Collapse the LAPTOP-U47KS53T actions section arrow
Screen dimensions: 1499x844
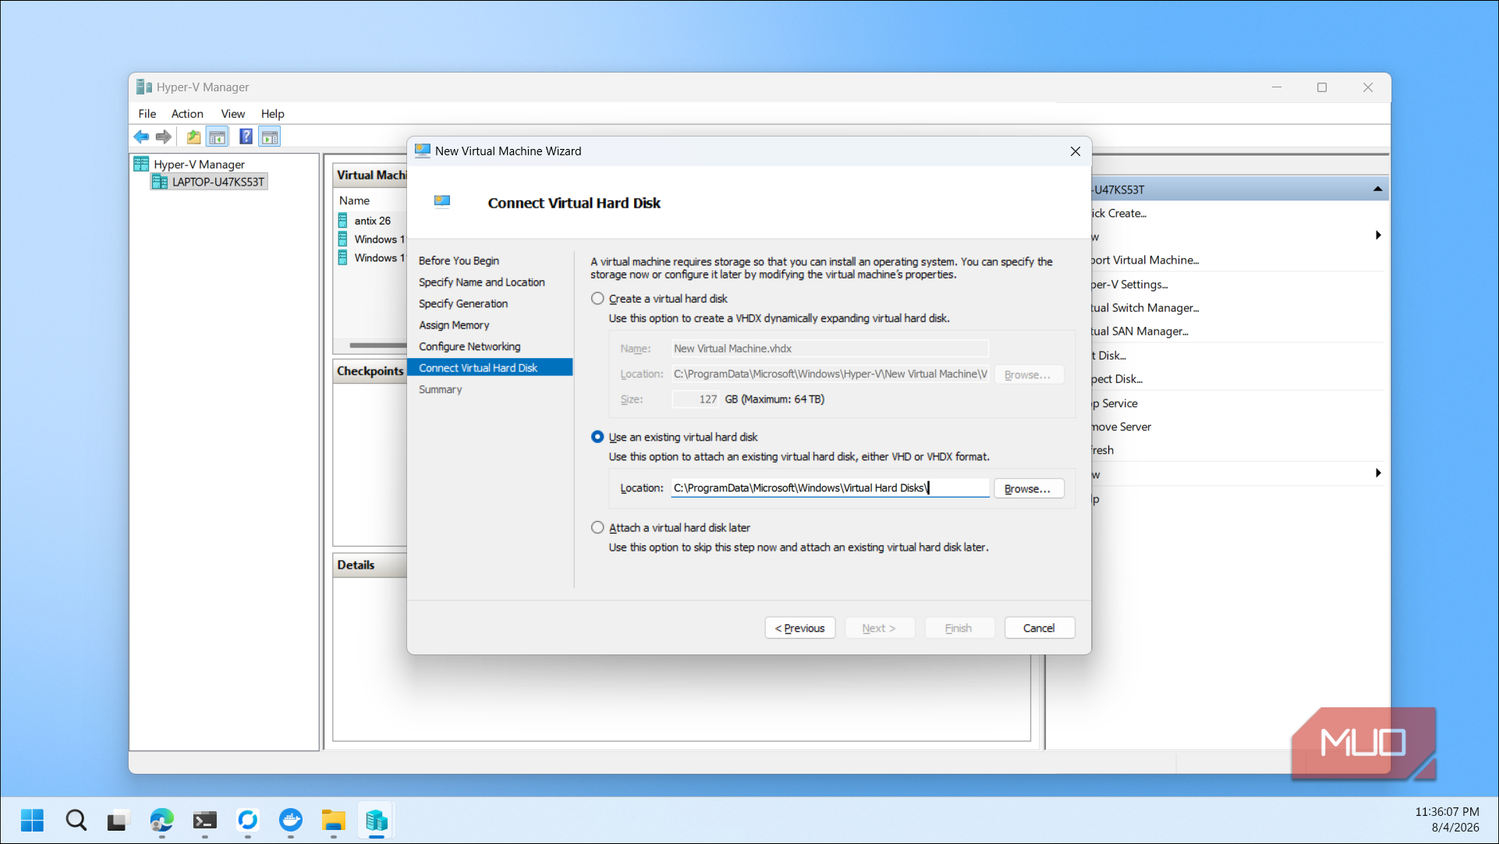1377,189
